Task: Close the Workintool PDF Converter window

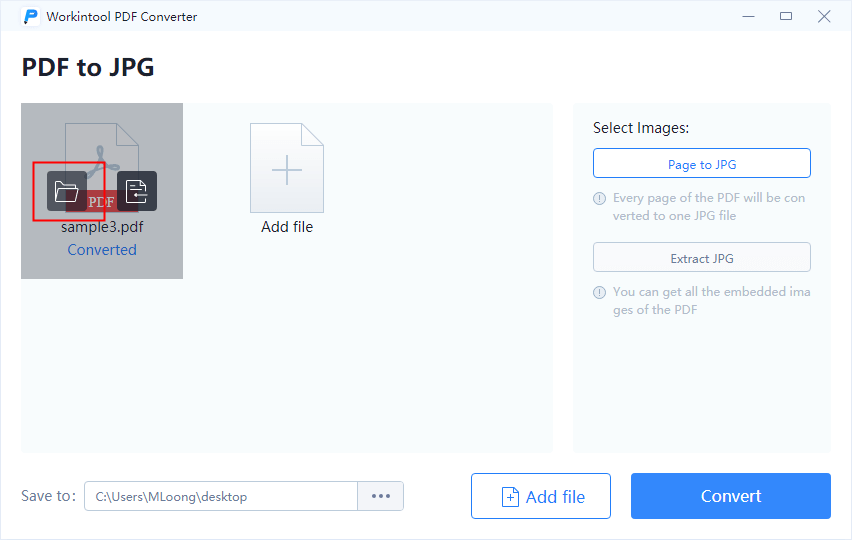Action: click(824, 16)
